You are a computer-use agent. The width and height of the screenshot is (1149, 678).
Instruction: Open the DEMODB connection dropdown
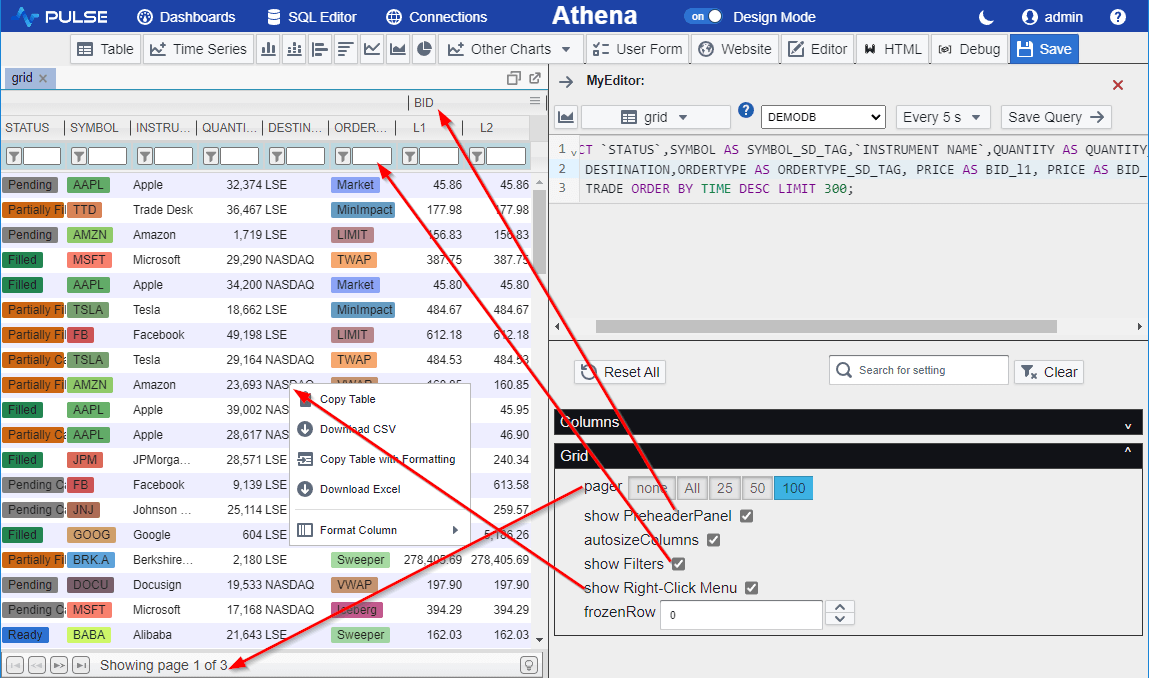tap(824, 117)
